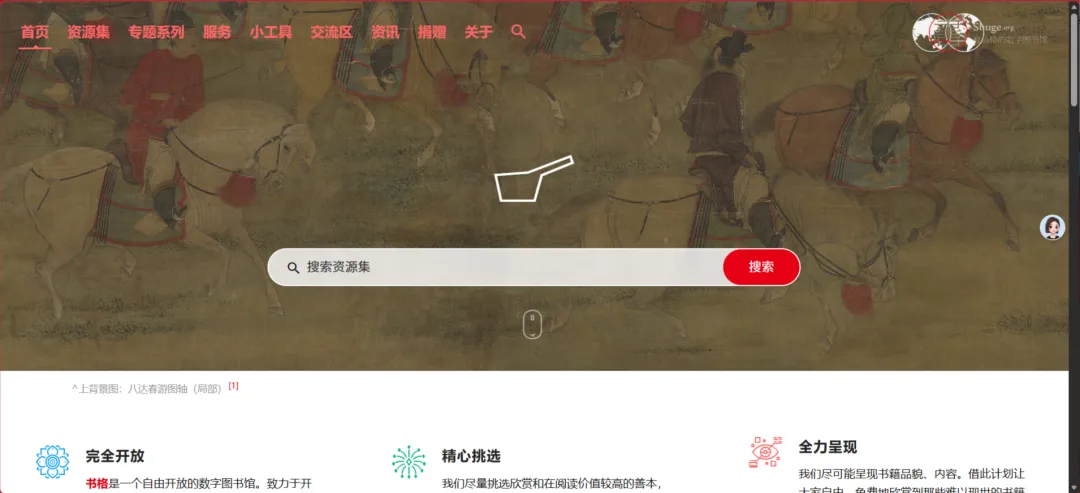Screen dimensions: 1080x493
Task: Click the magnifier icon inside search box
Action: 293,267
